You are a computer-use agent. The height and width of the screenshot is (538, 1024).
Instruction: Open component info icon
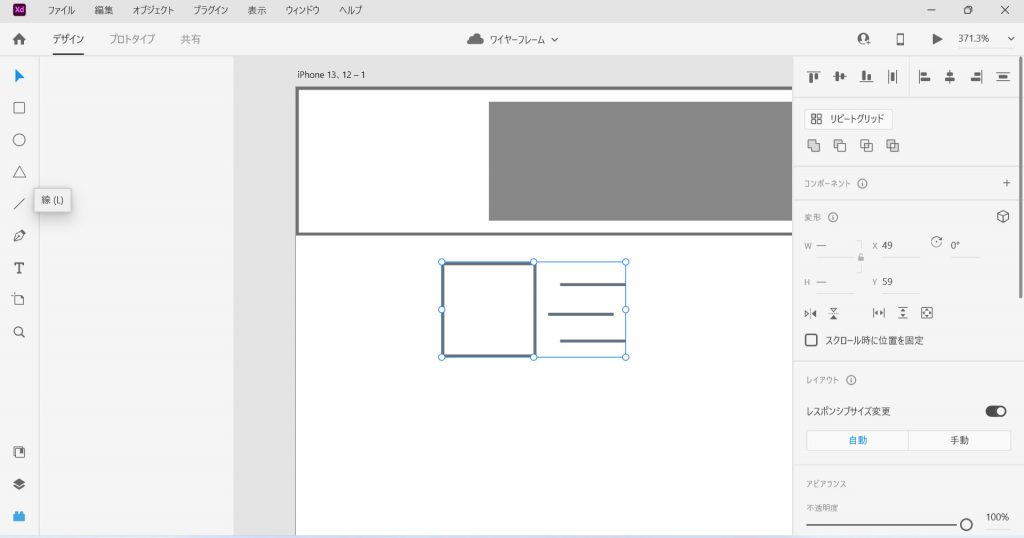862,183
